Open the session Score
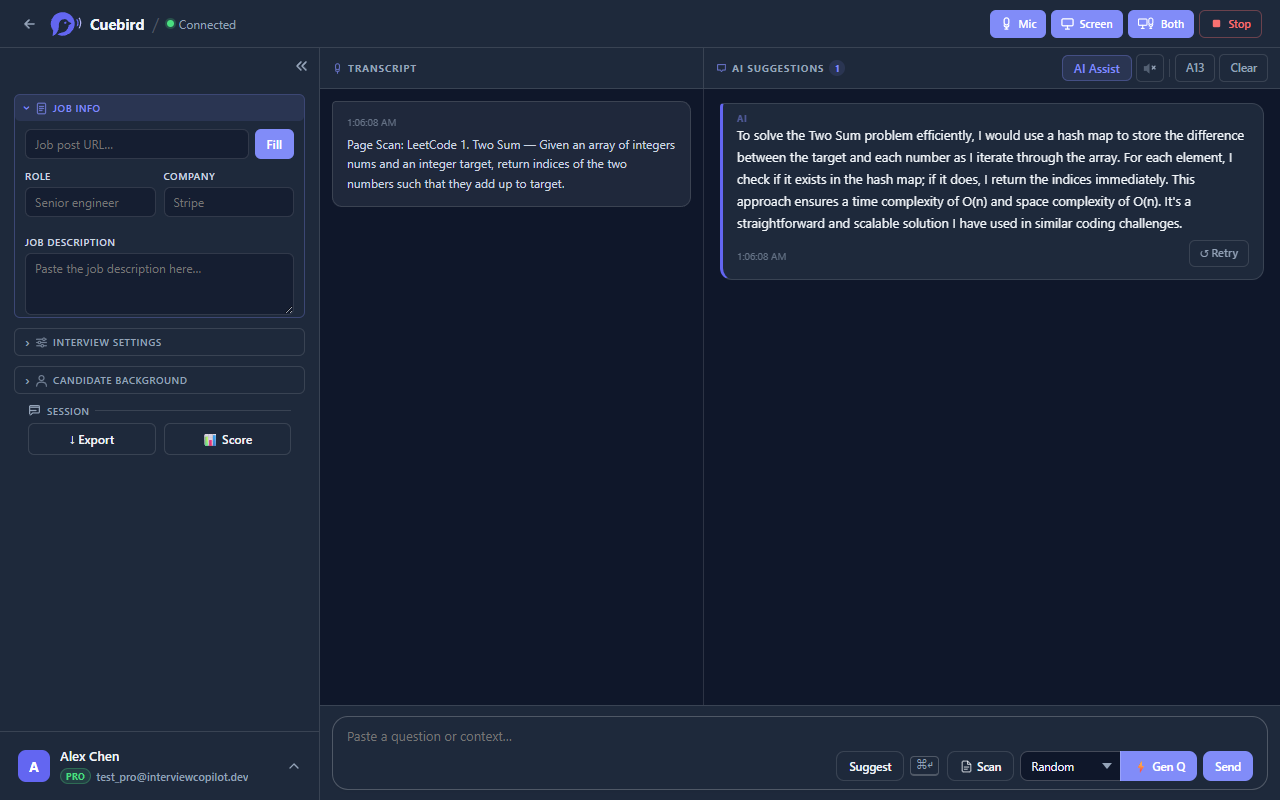Viewport: 1280px width, 800px height. 228,439
